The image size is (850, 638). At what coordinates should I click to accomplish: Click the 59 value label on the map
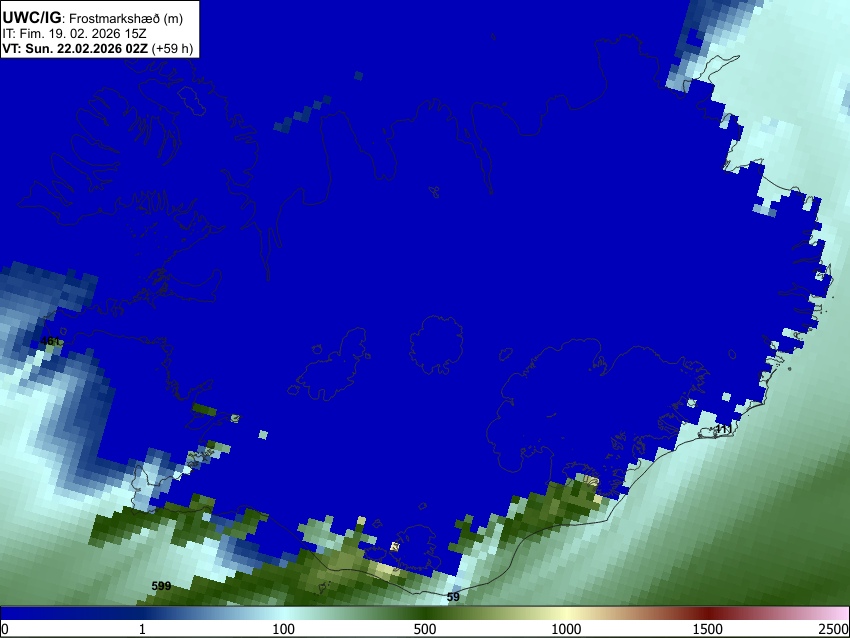tap(453, 597)
